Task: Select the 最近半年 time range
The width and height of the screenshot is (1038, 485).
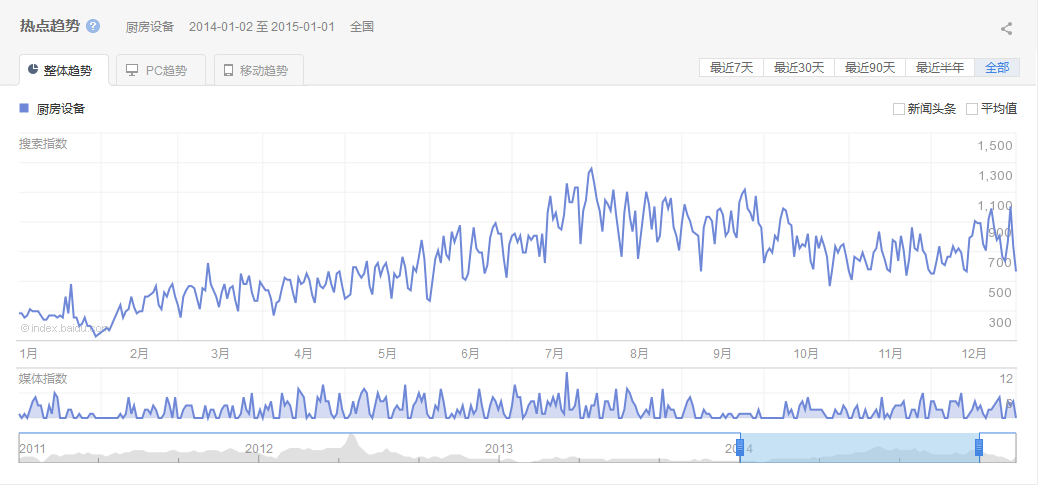Action: [x=940, y=67]
